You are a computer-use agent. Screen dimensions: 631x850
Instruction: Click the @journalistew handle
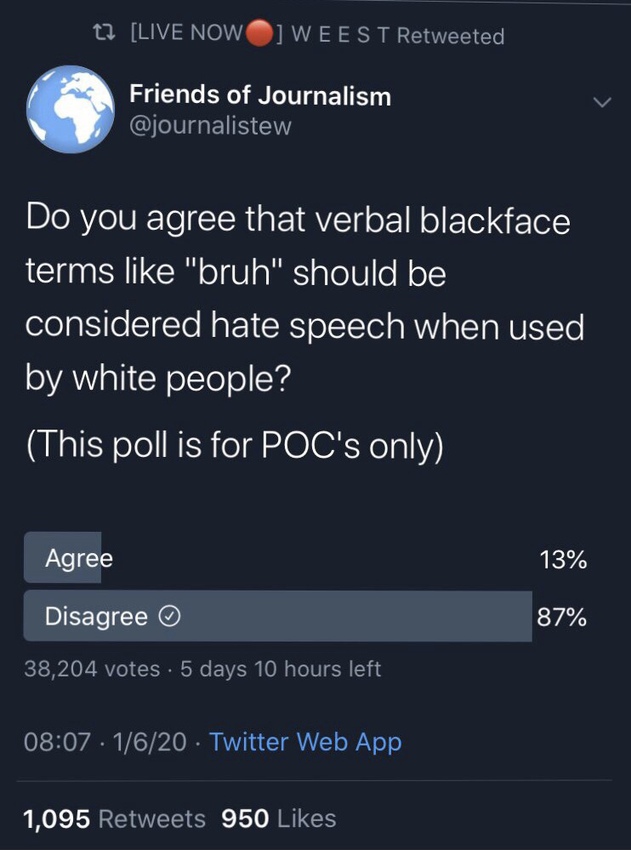(x=210, y=126)
